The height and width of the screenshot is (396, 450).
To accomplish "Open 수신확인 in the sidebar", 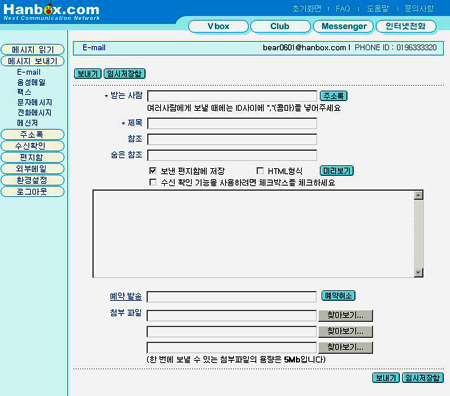I will click(x=32, y=146).
